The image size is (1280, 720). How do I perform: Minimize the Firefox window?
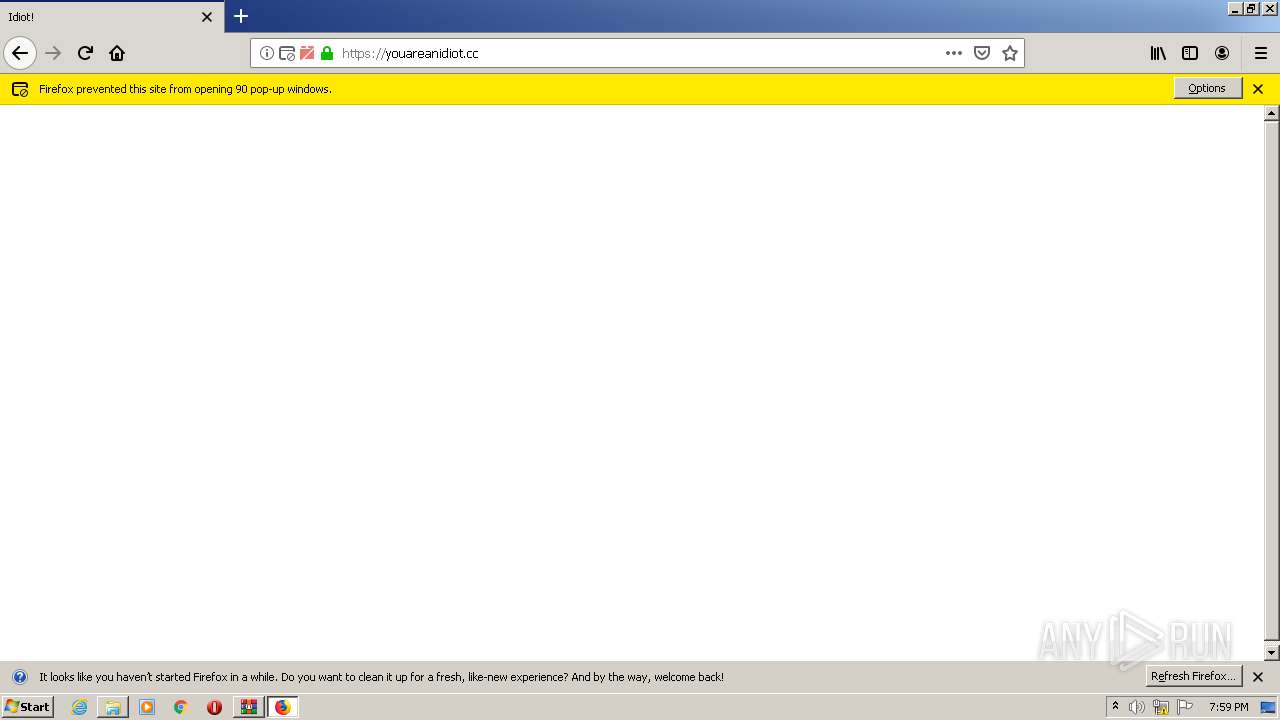[1235, 8]
